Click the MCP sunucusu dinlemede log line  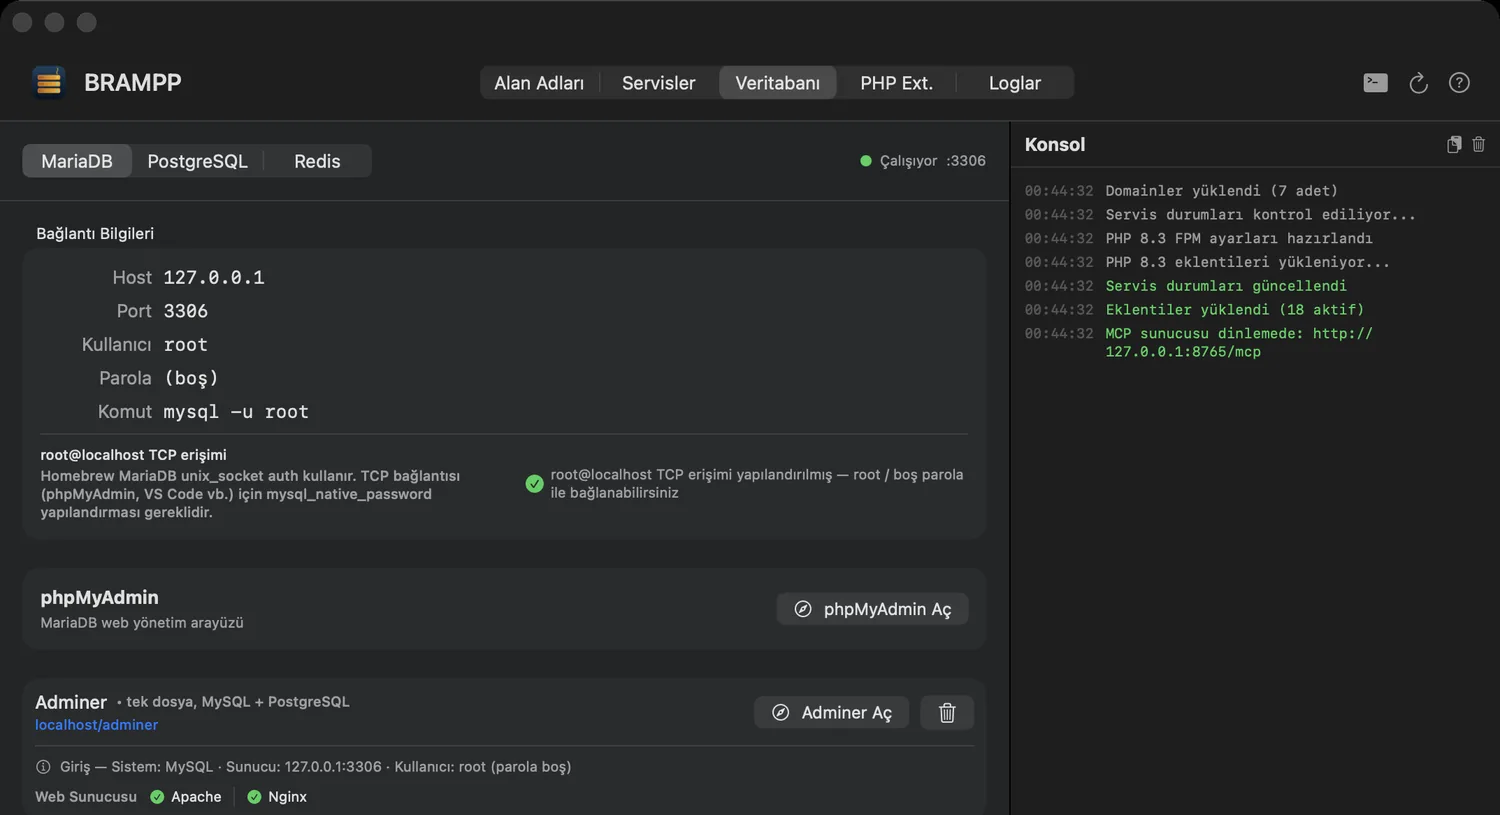(1239, 343)
